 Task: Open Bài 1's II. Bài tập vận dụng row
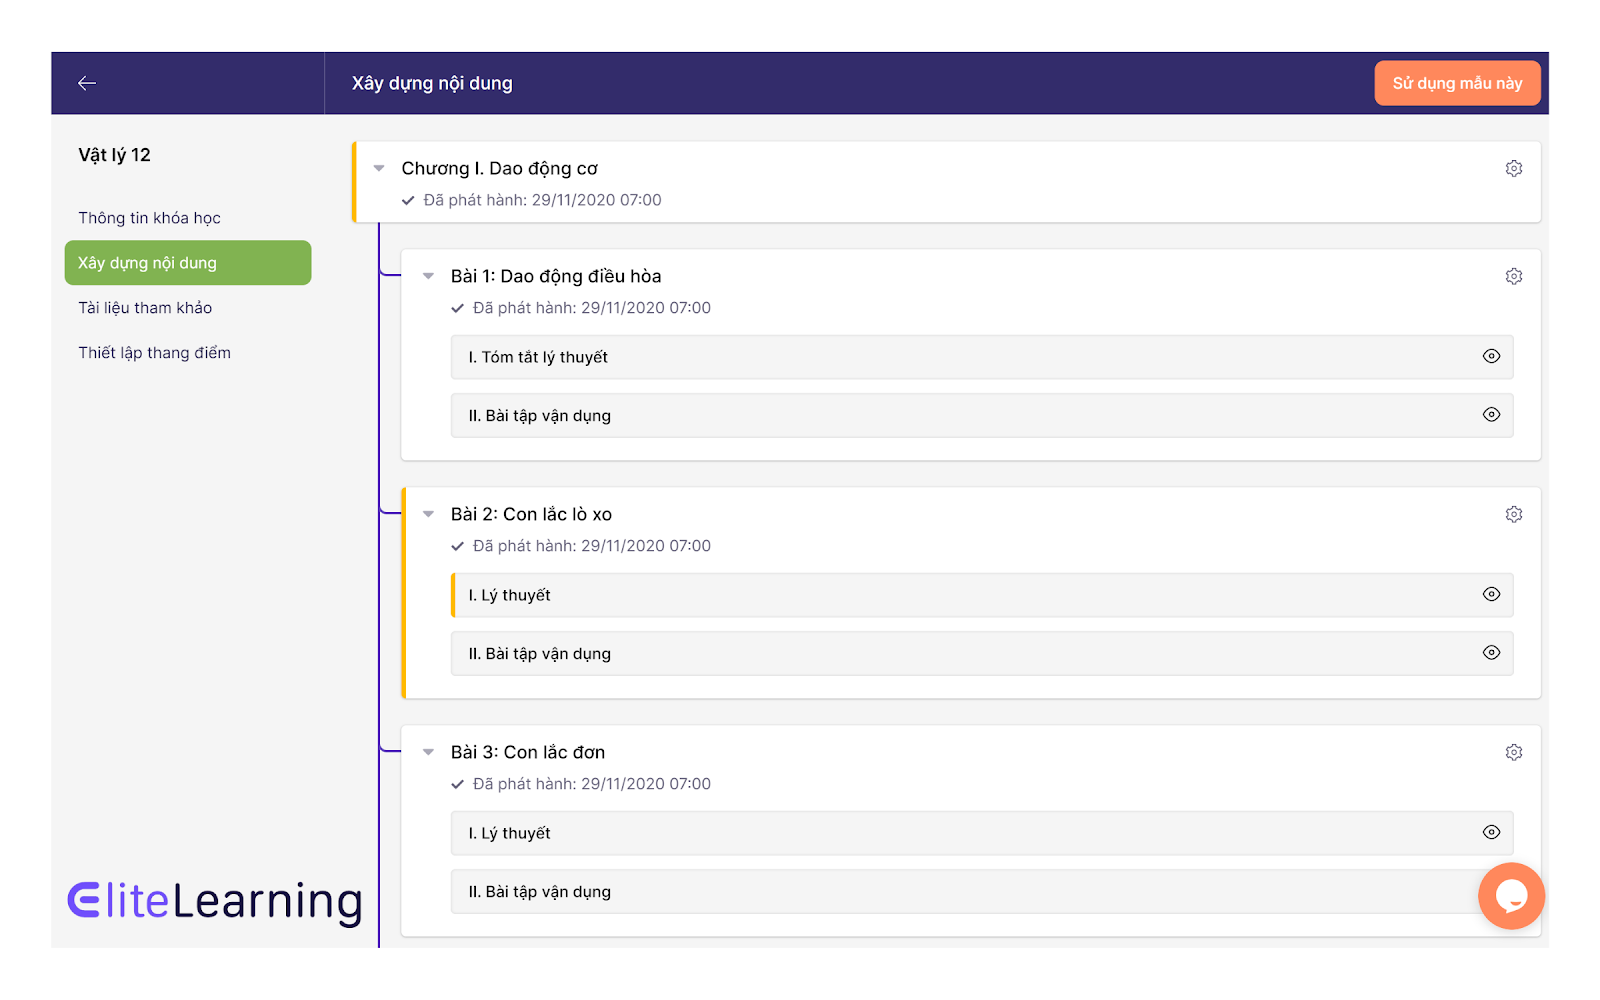coord(982,415)
